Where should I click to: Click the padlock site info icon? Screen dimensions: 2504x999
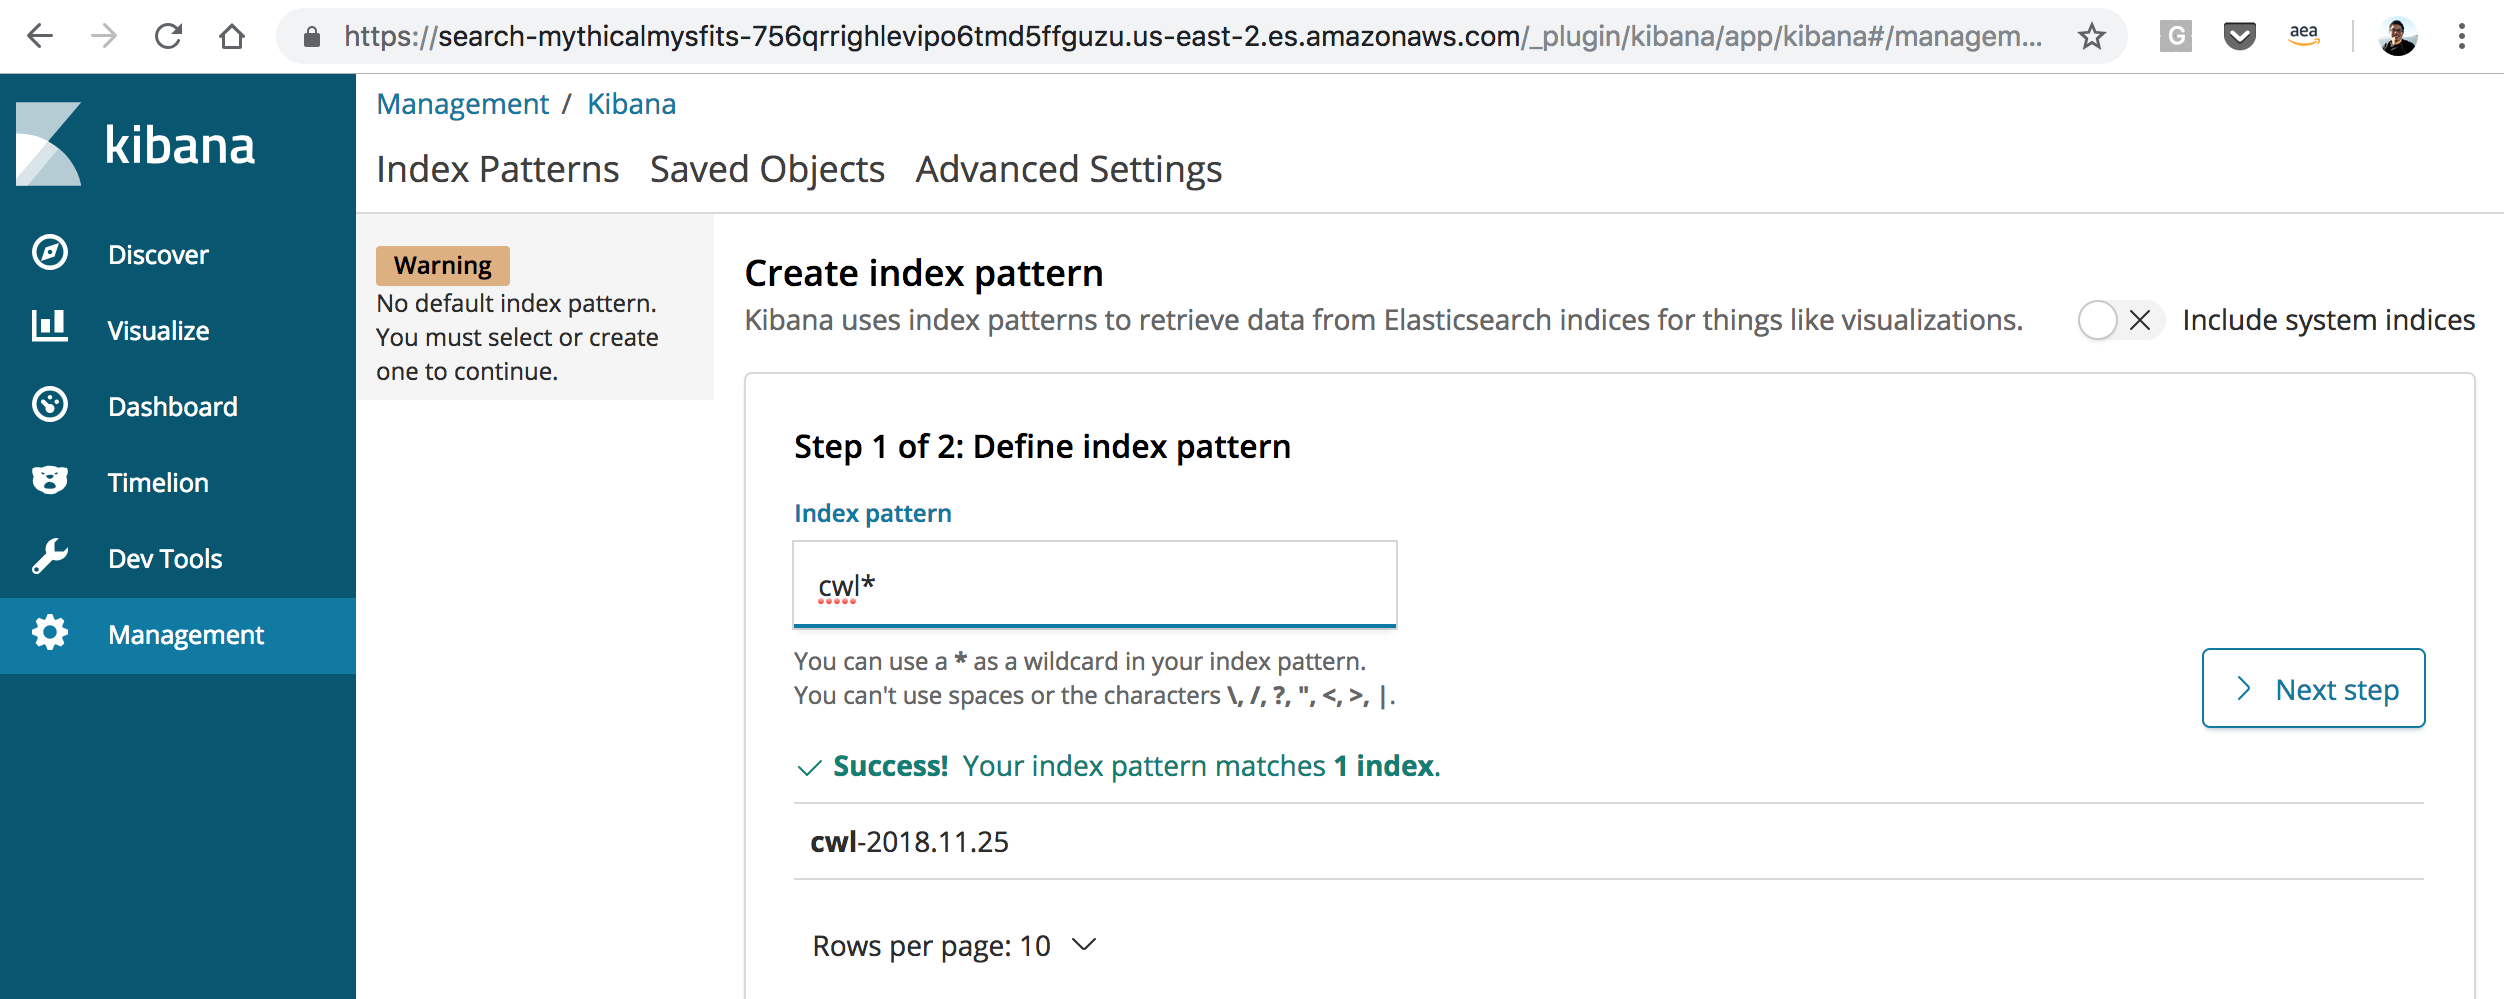[x=312, y=37]
